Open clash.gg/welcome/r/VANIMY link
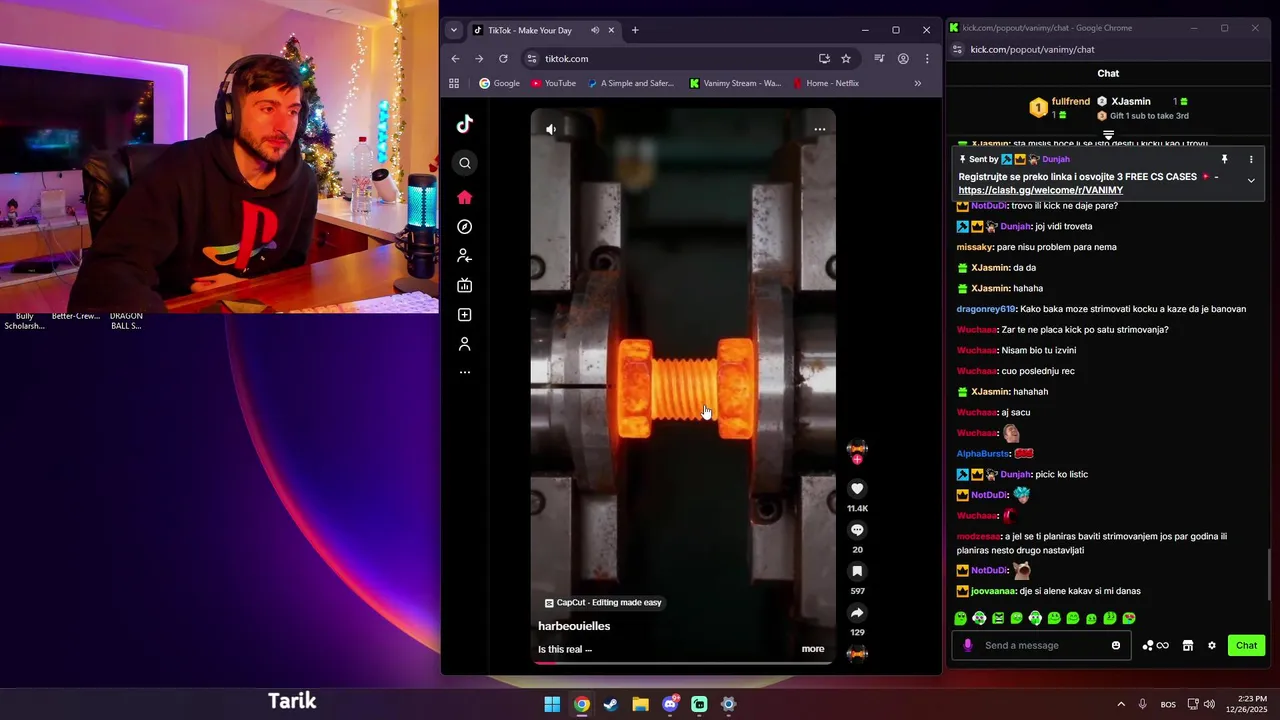Viewport: 1280px width, 720px height. (1041, 190)
